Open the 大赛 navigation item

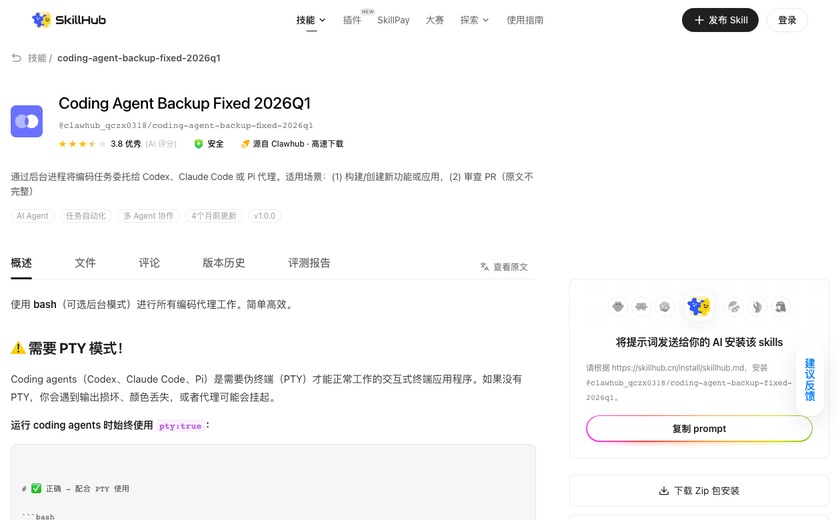tap(434, 20)
